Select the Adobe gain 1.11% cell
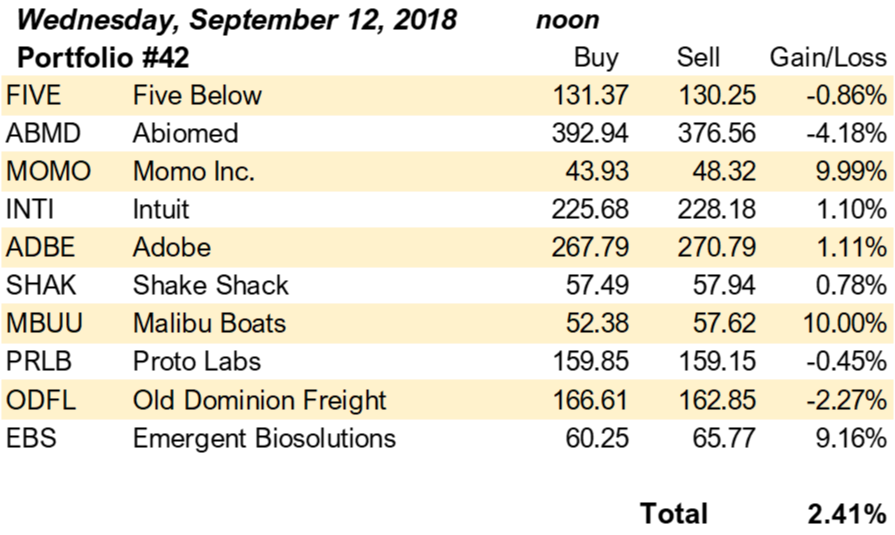The image size is (895, 535). tap(851, 247)
